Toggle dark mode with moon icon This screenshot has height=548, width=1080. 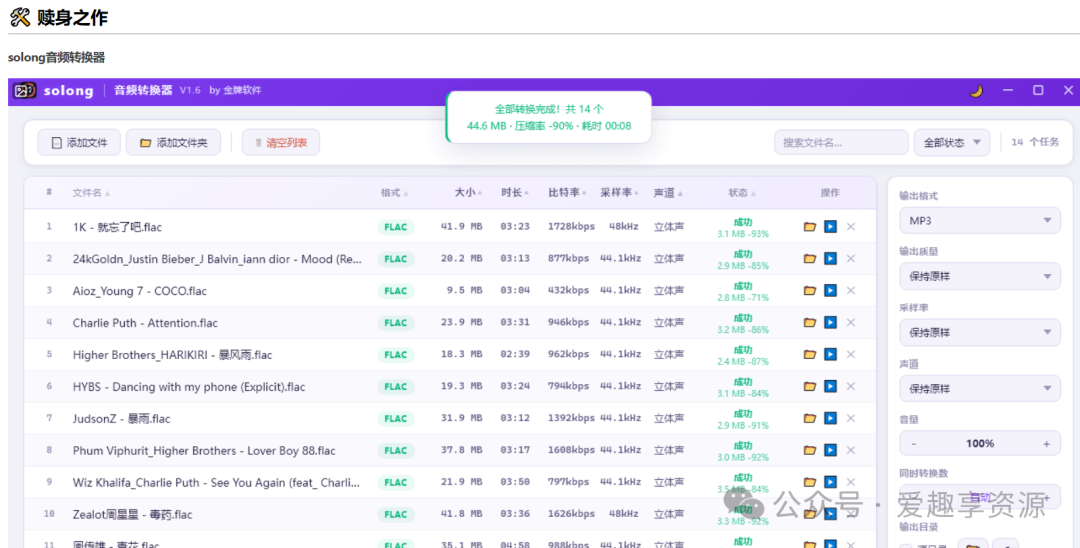976,91
